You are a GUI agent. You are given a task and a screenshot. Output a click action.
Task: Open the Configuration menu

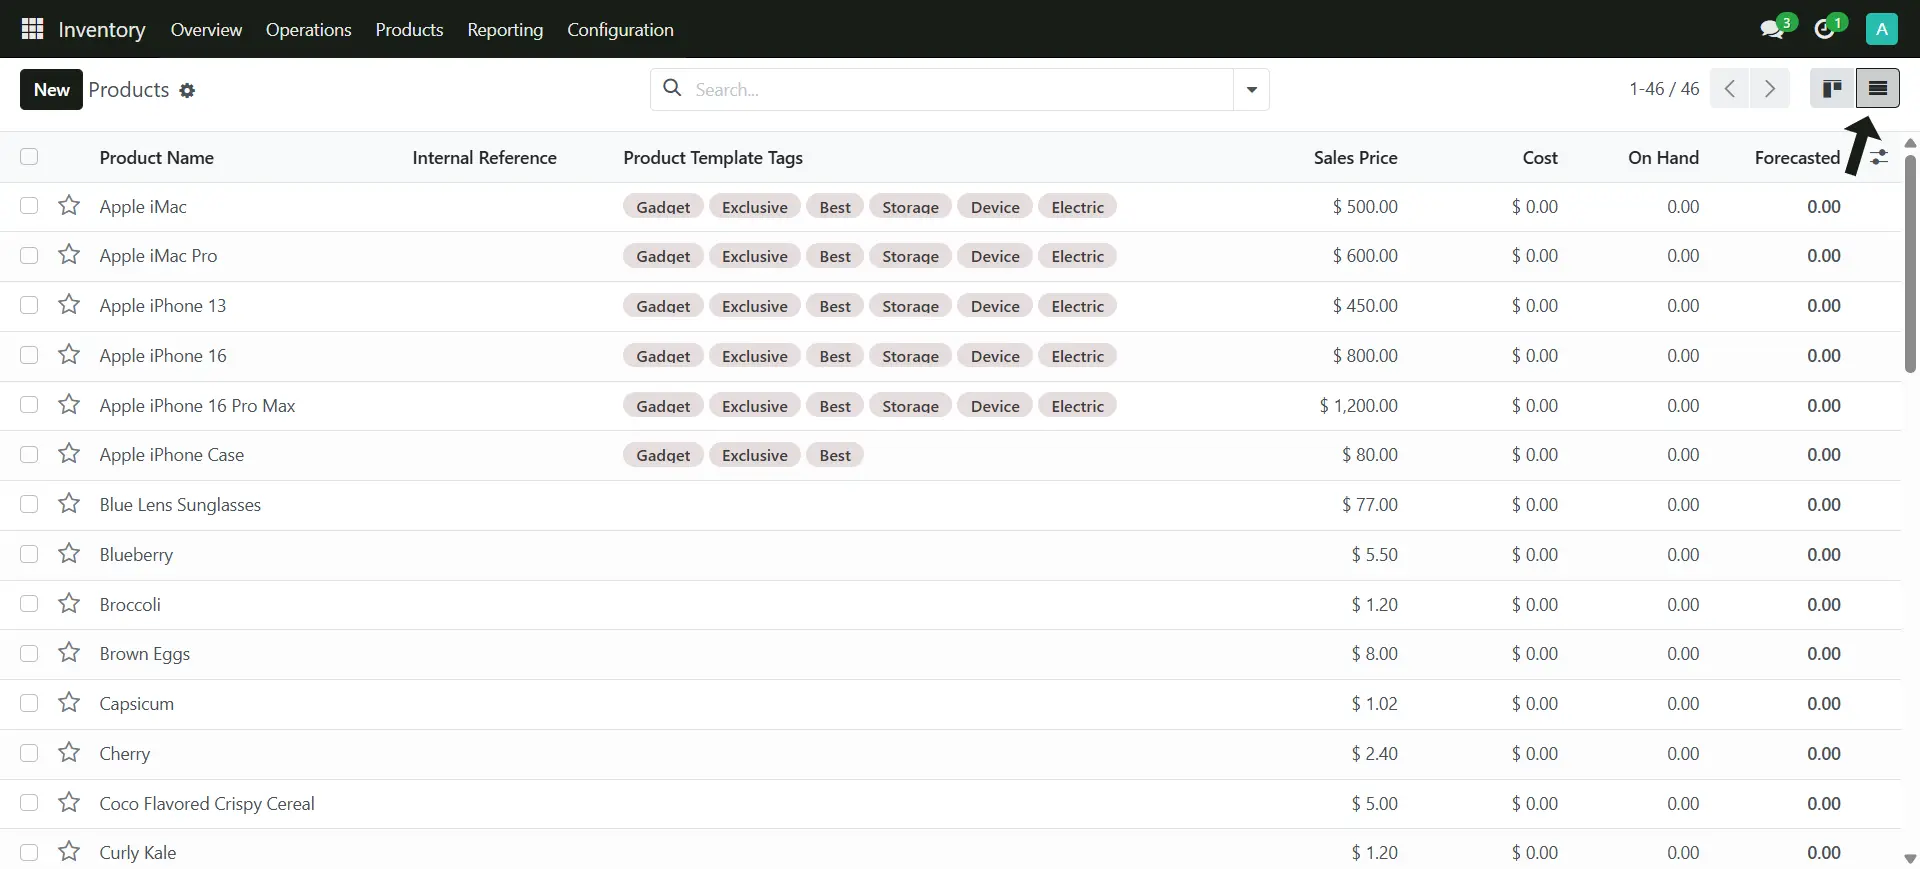click(620, 30)
